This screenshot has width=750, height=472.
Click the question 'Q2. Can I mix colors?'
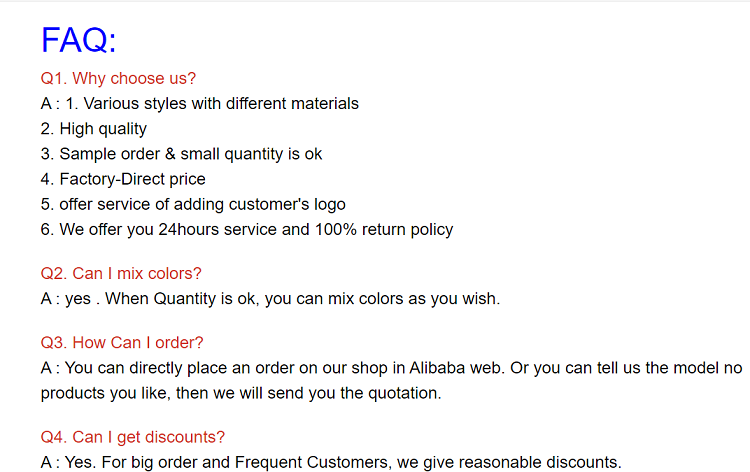121,273
